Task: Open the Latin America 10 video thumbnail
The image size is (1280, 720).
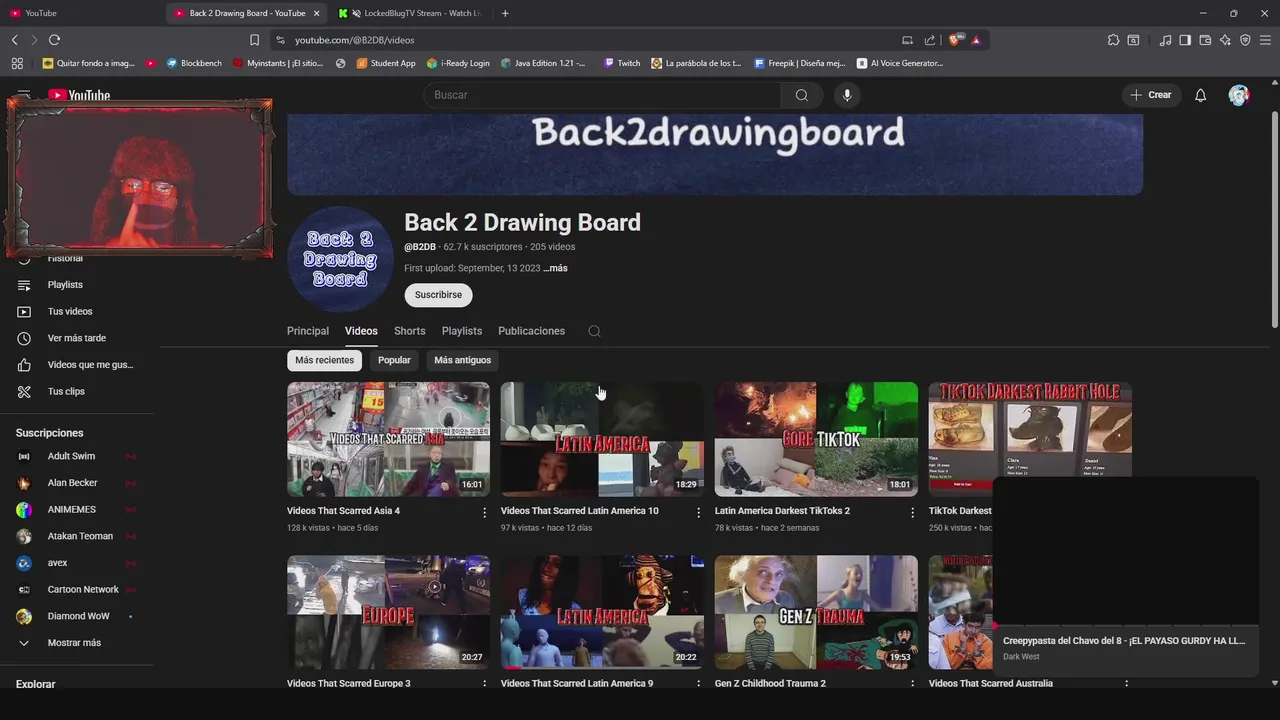Action: pyautogui.click(x=602, y=439)
